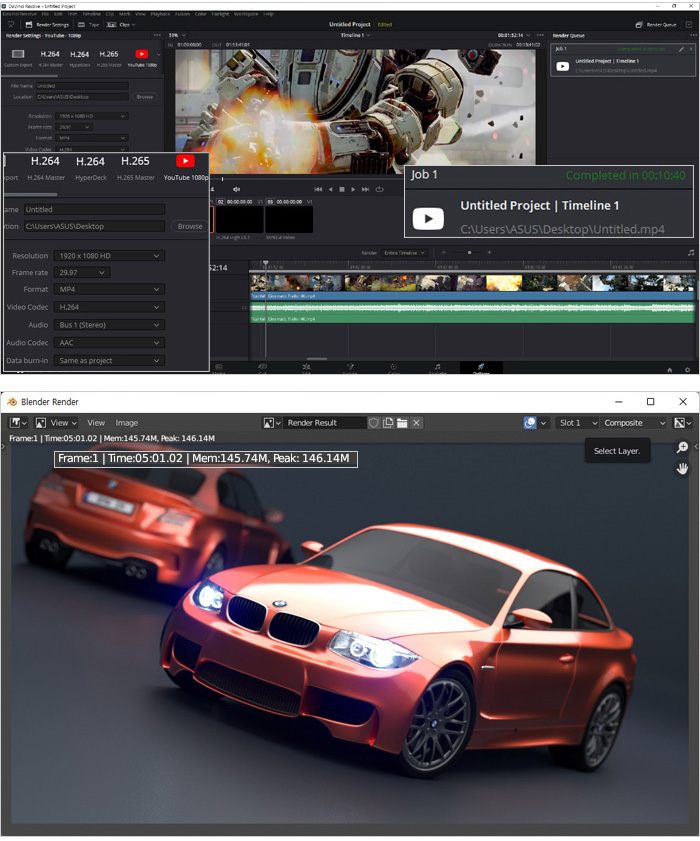Open the View menu in Blender Render
The image size is (700, 841).
[x=96, y=423]
